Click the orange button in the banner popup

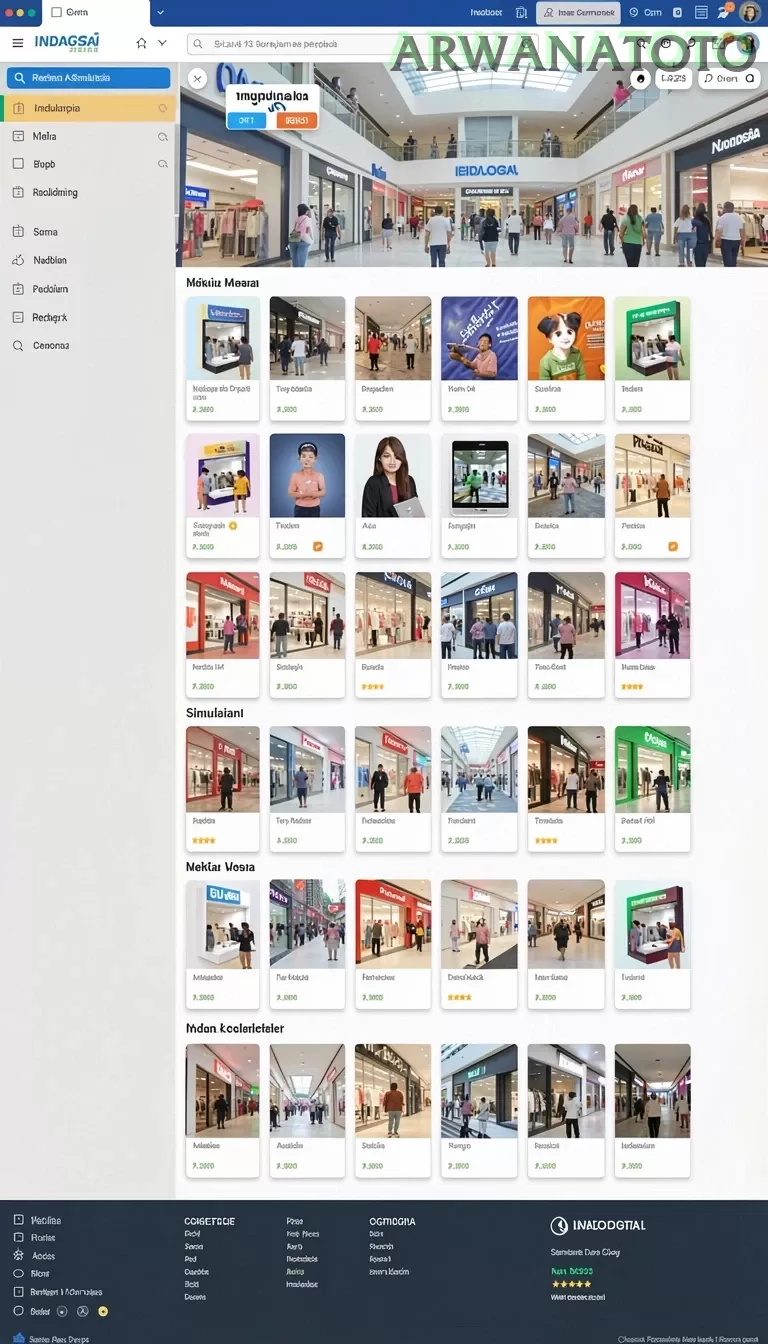pos(296,120)
